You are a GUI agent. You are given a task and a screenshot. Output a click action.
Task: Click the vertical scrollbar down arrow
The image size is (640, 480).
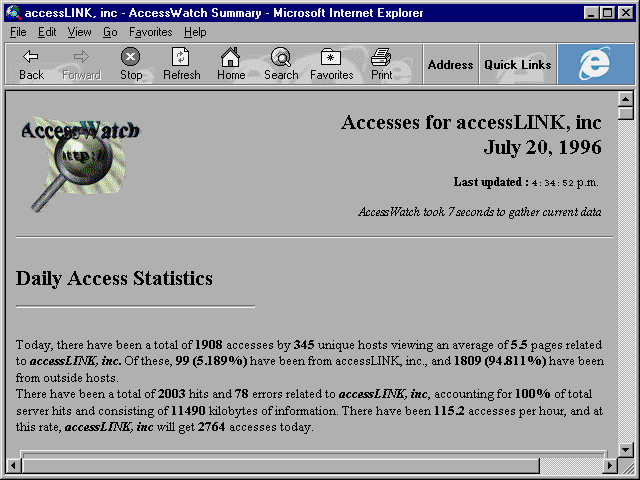tap(626, 449)
